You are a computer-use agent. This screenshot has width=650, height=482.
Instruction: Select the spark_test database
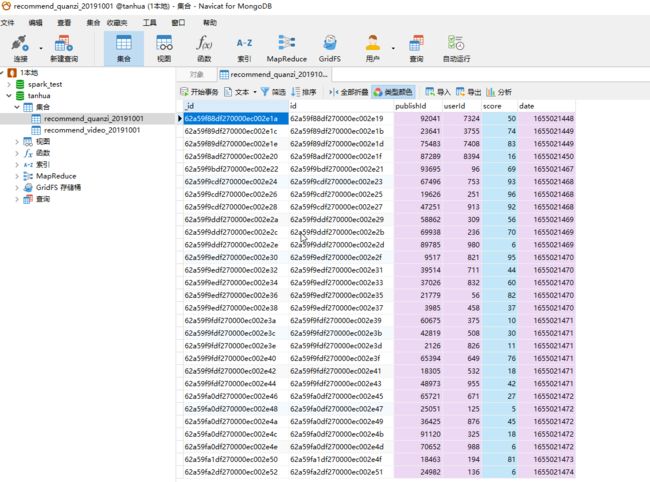[x=45, y=84]
